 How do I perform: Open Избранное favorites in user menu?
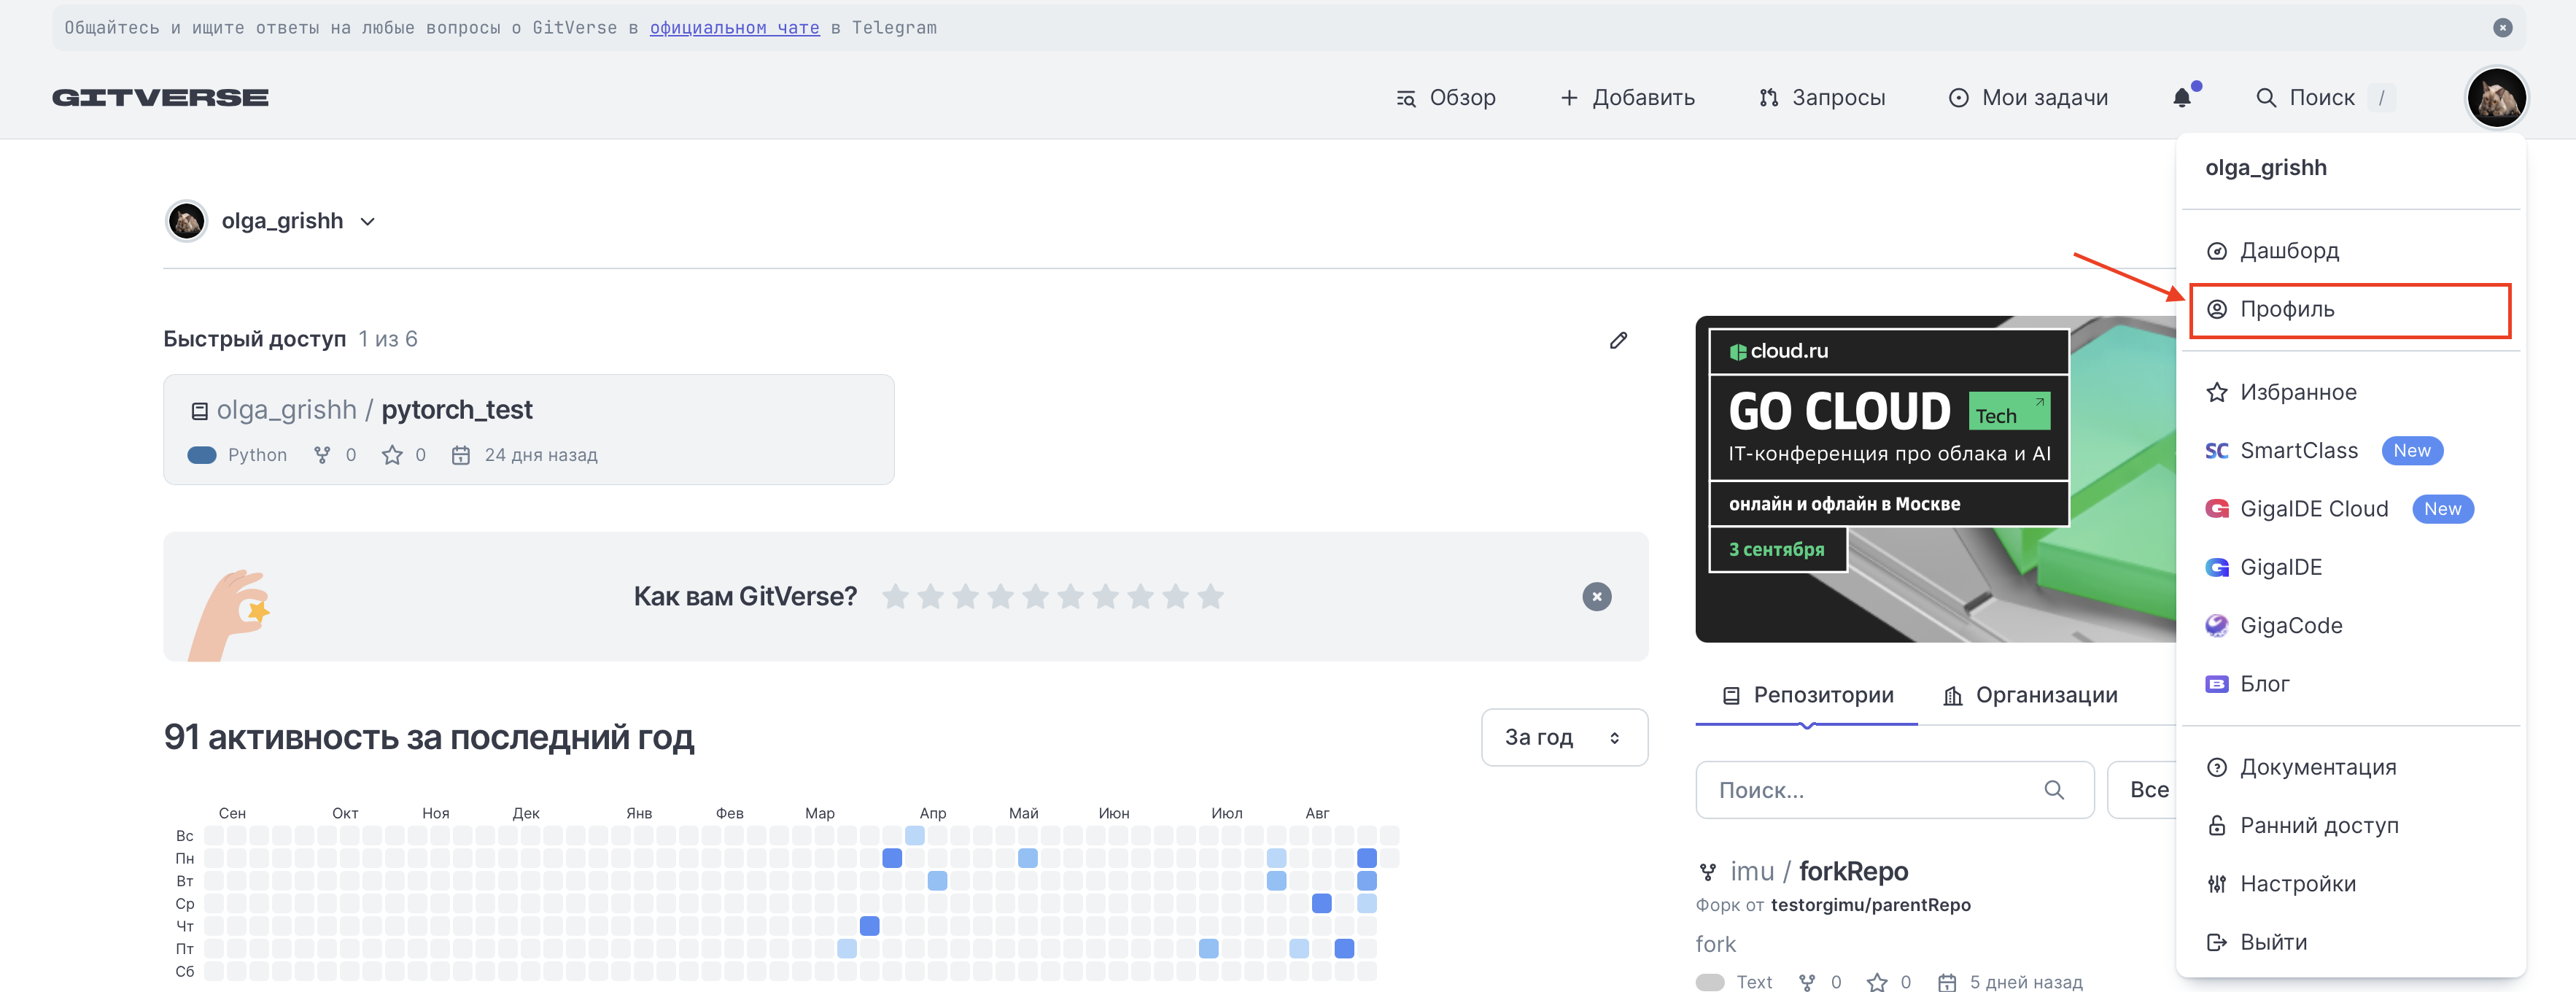tap(2350, 392)
